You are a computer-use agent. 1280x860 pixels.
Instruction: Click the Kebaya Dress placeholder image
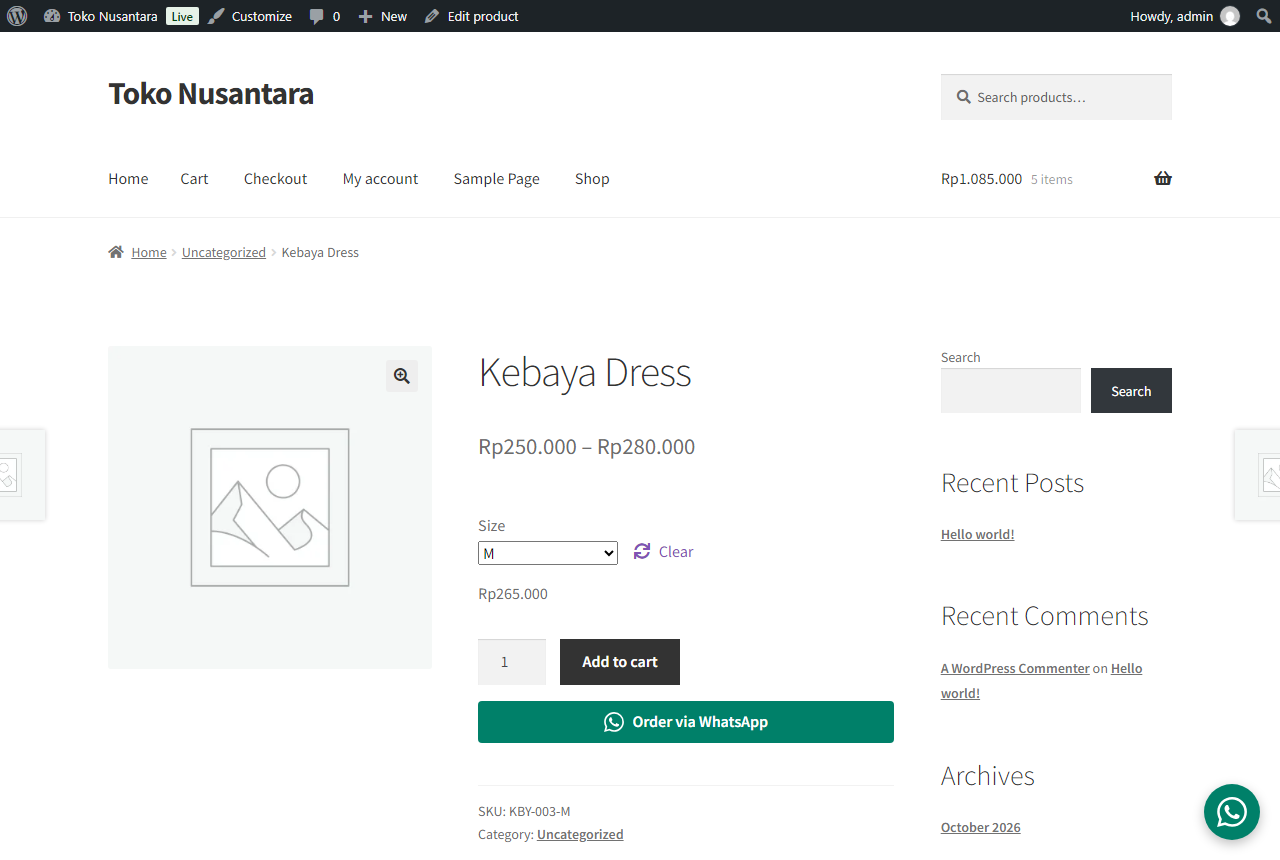click(270, 507)
